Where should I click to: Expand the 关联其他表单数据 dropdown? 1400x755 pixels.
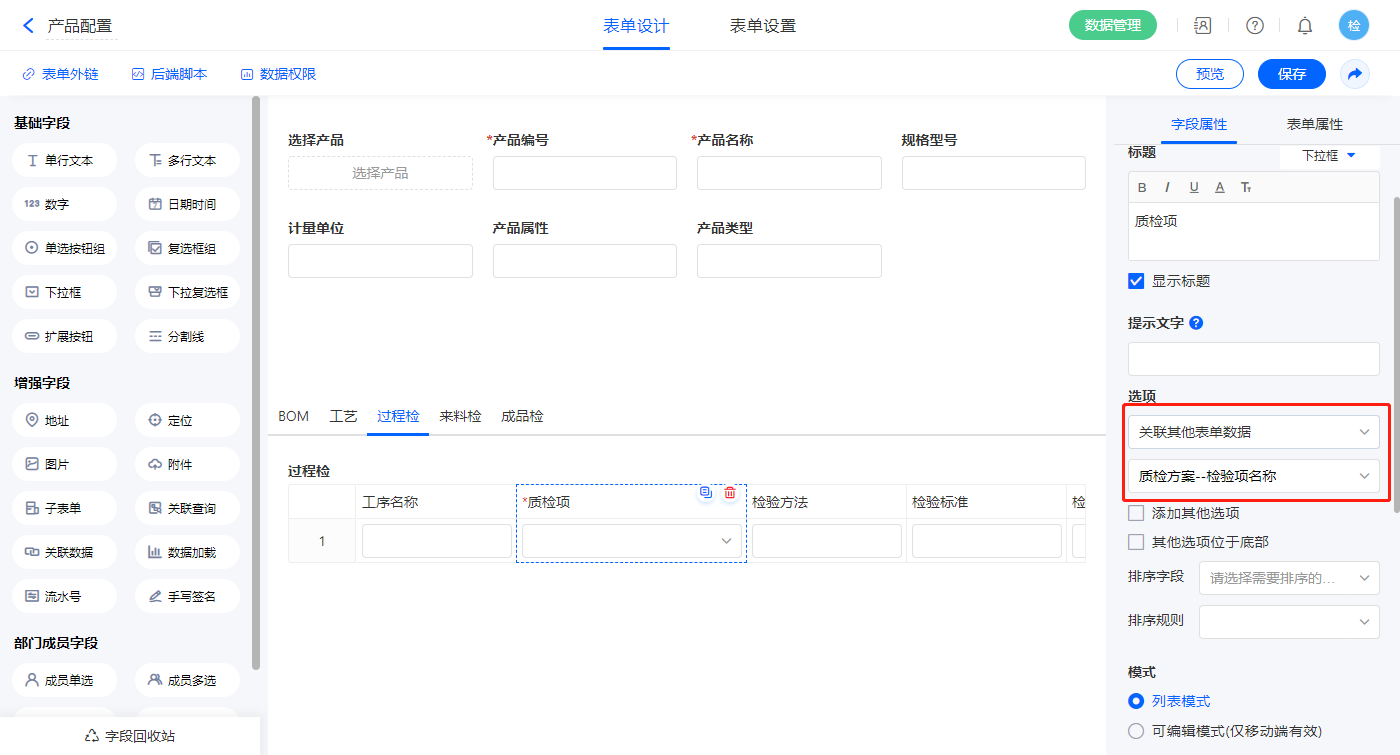(x=1253, y=432)
